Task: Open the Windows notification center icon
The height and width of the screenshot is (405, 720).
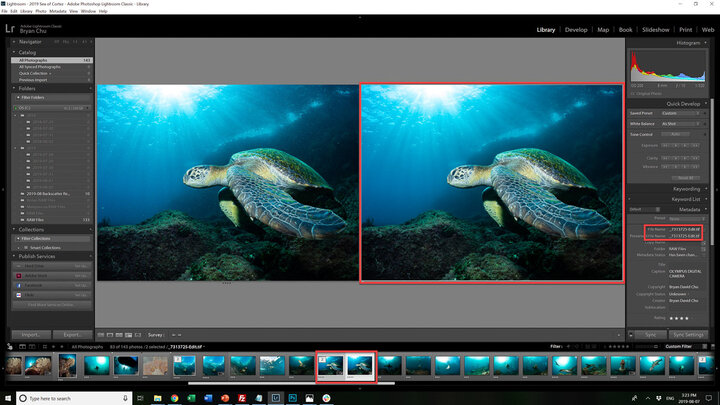Action: click(x=709, y=397)
